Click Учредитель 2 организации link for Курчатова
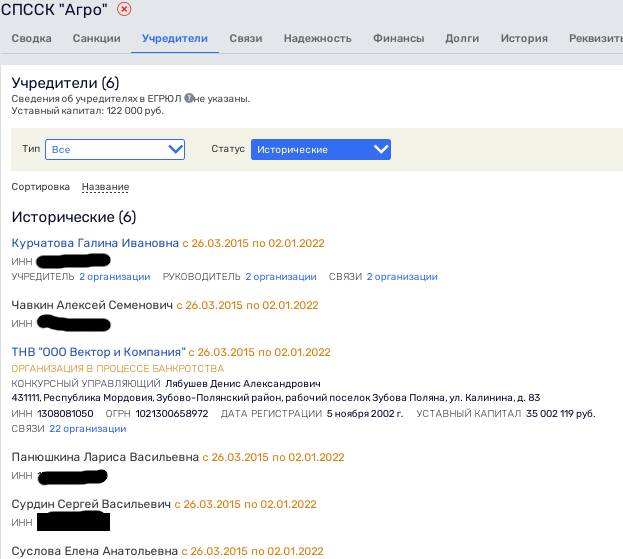The width and height of the screenshot is (623, 559). point(115,277)
